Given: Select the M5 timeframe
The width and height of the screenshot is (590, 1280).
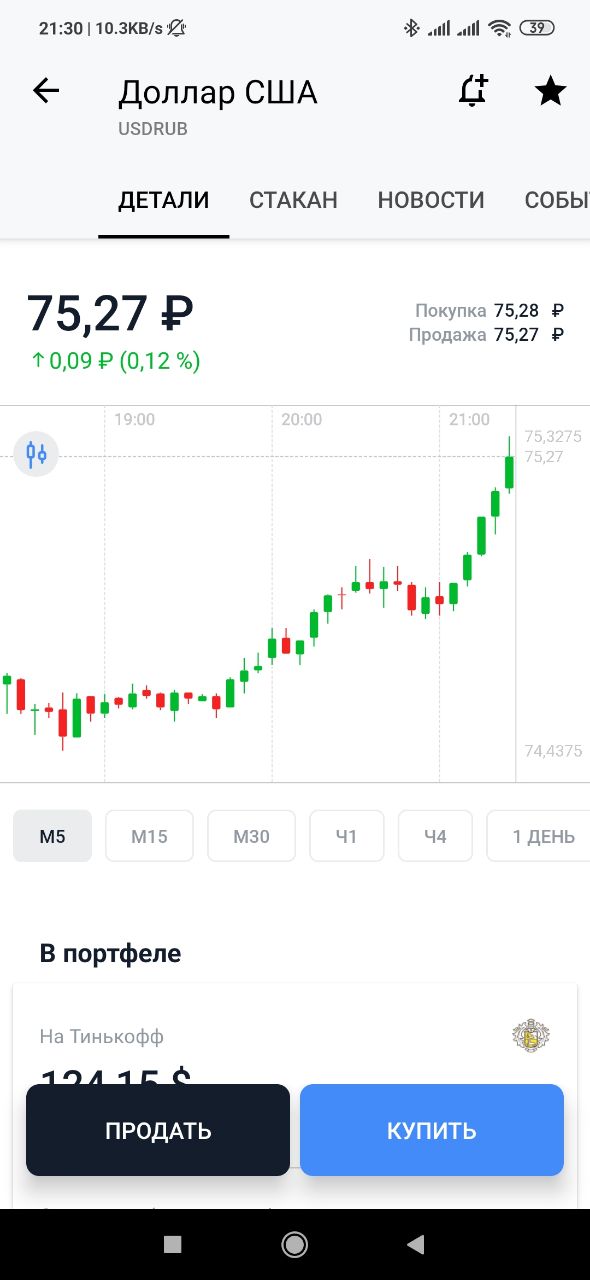Looking at the screenshot, I should [53, 836].
